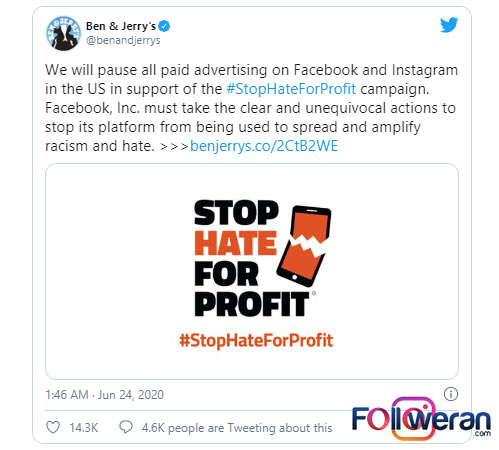Click the tweet info circle icon
This screenshot has width=499, height=450.
coord(451,394)
